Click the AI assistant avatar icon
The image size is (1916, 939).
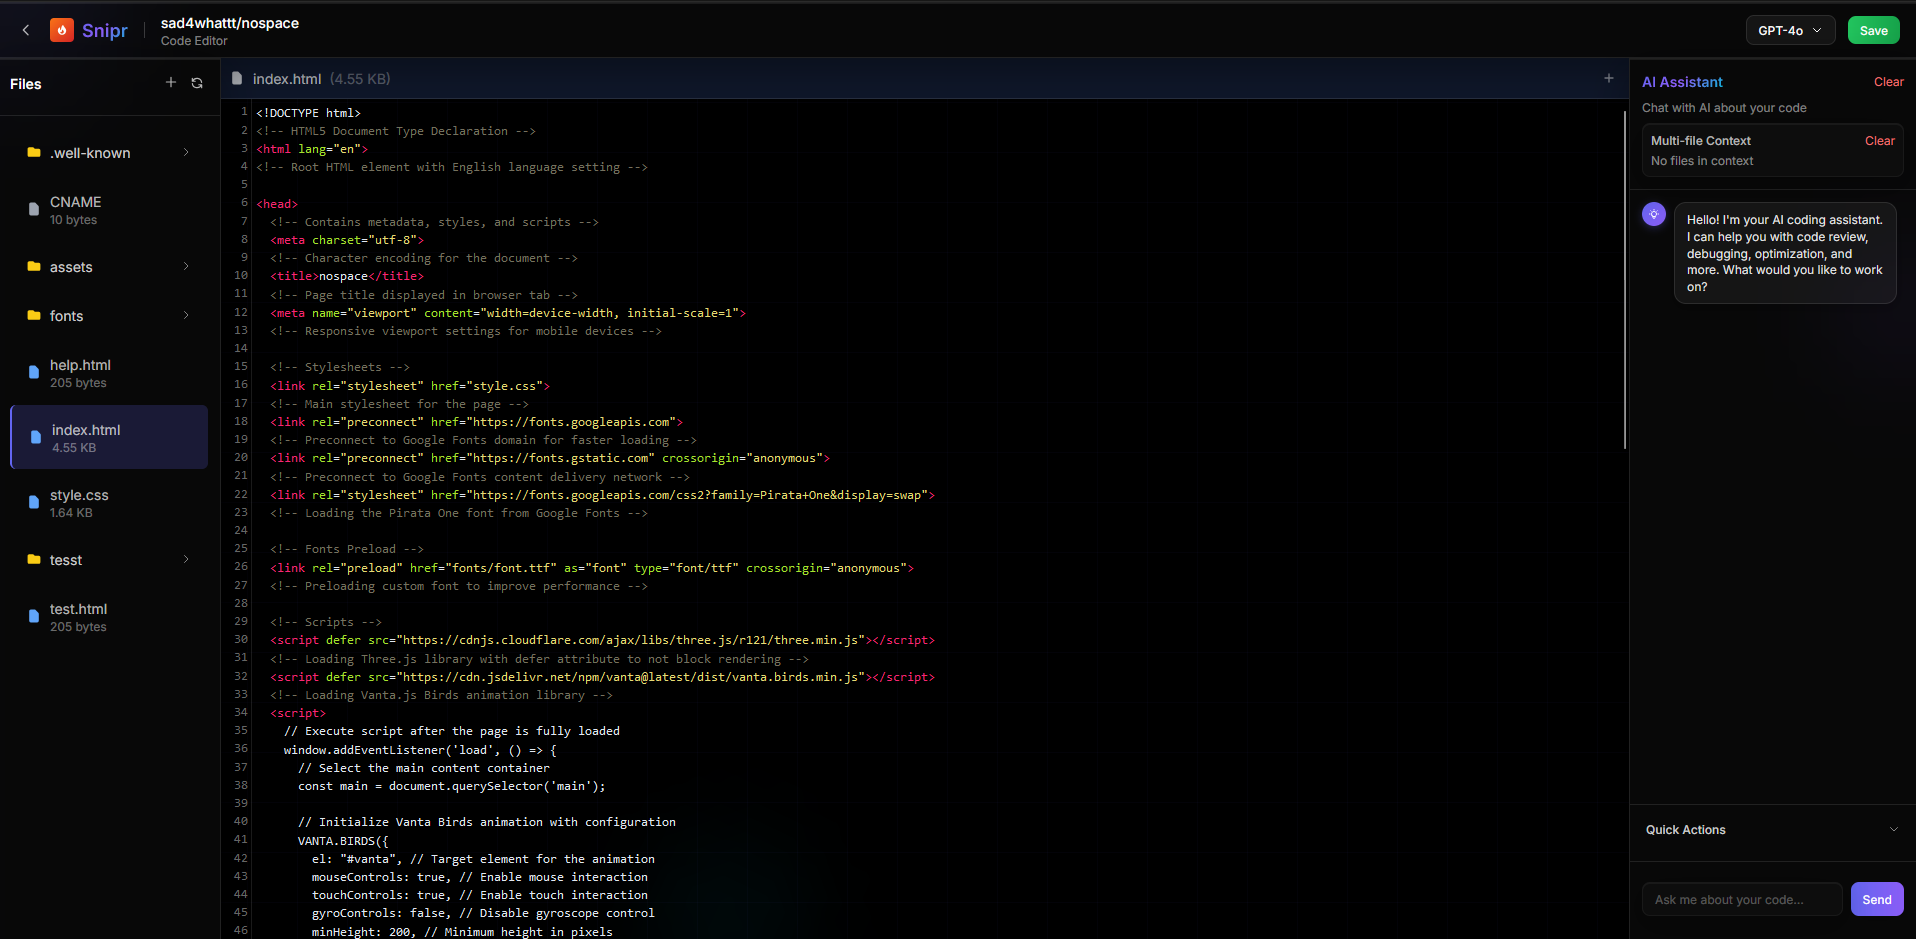1654,214
